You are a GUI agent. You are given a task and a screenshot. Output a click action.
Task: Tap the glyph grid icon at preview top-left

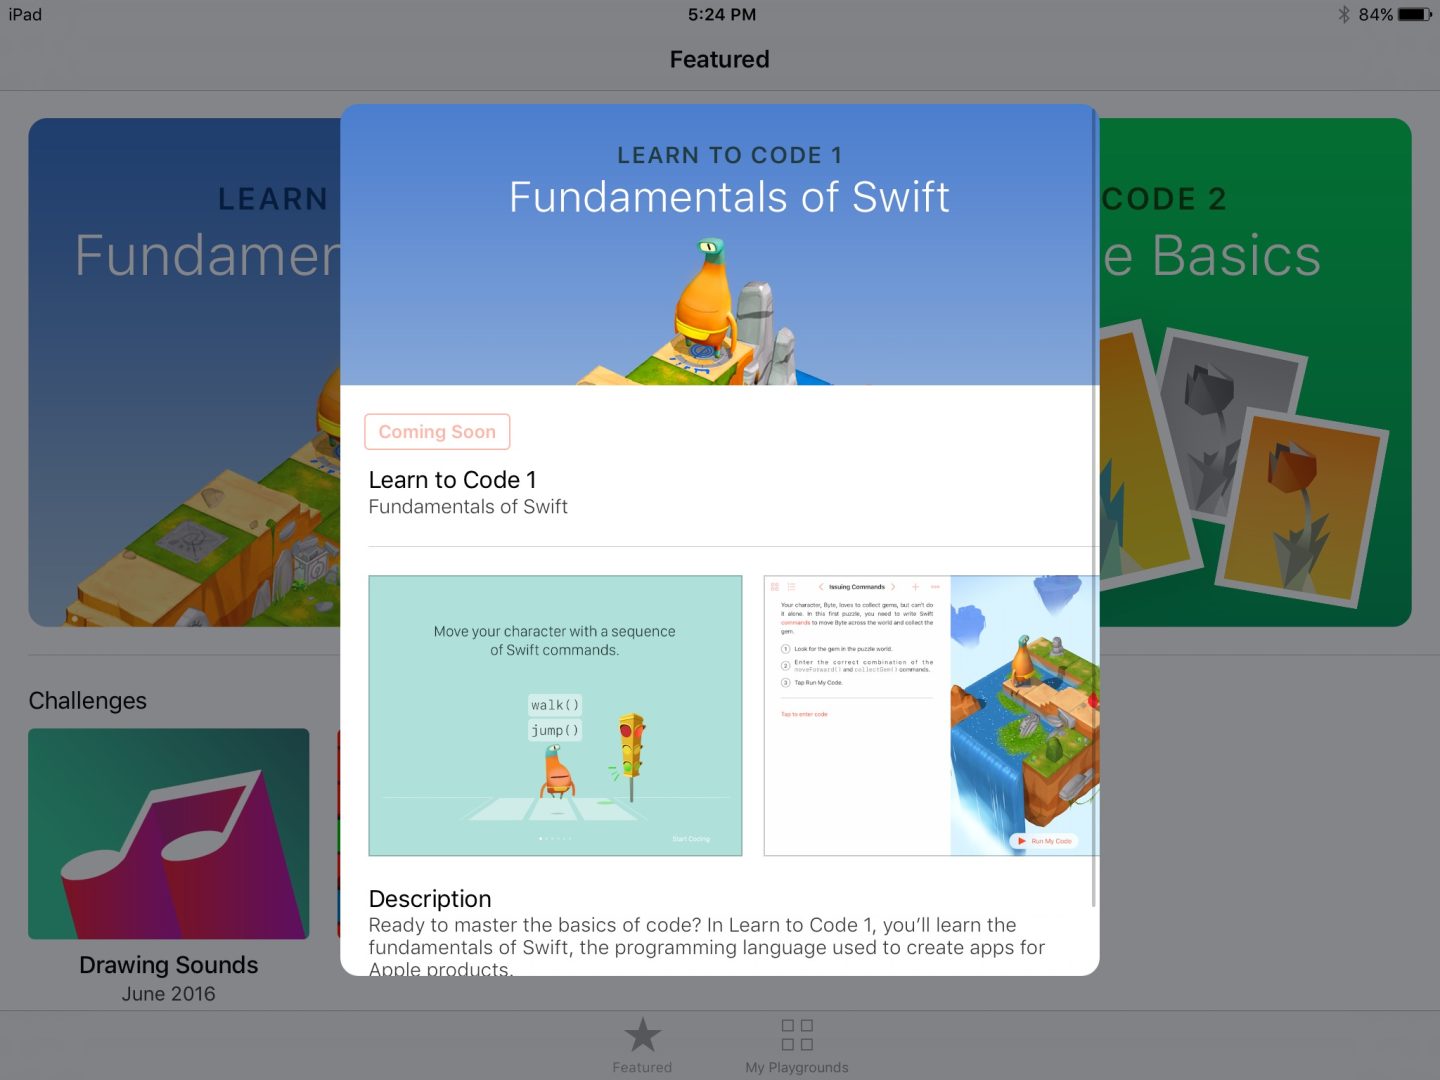point(774,587)
